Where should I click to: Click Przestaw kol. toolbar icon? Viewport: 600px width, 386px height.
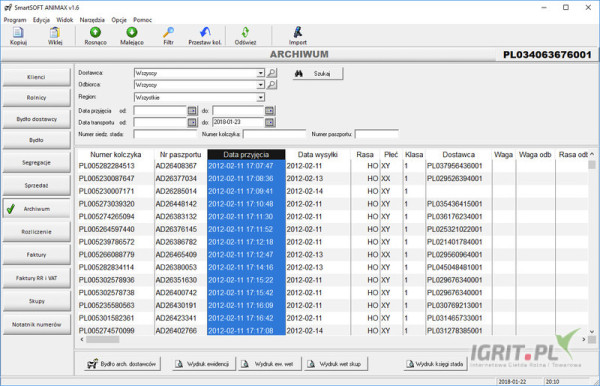[x=205, y=33]
